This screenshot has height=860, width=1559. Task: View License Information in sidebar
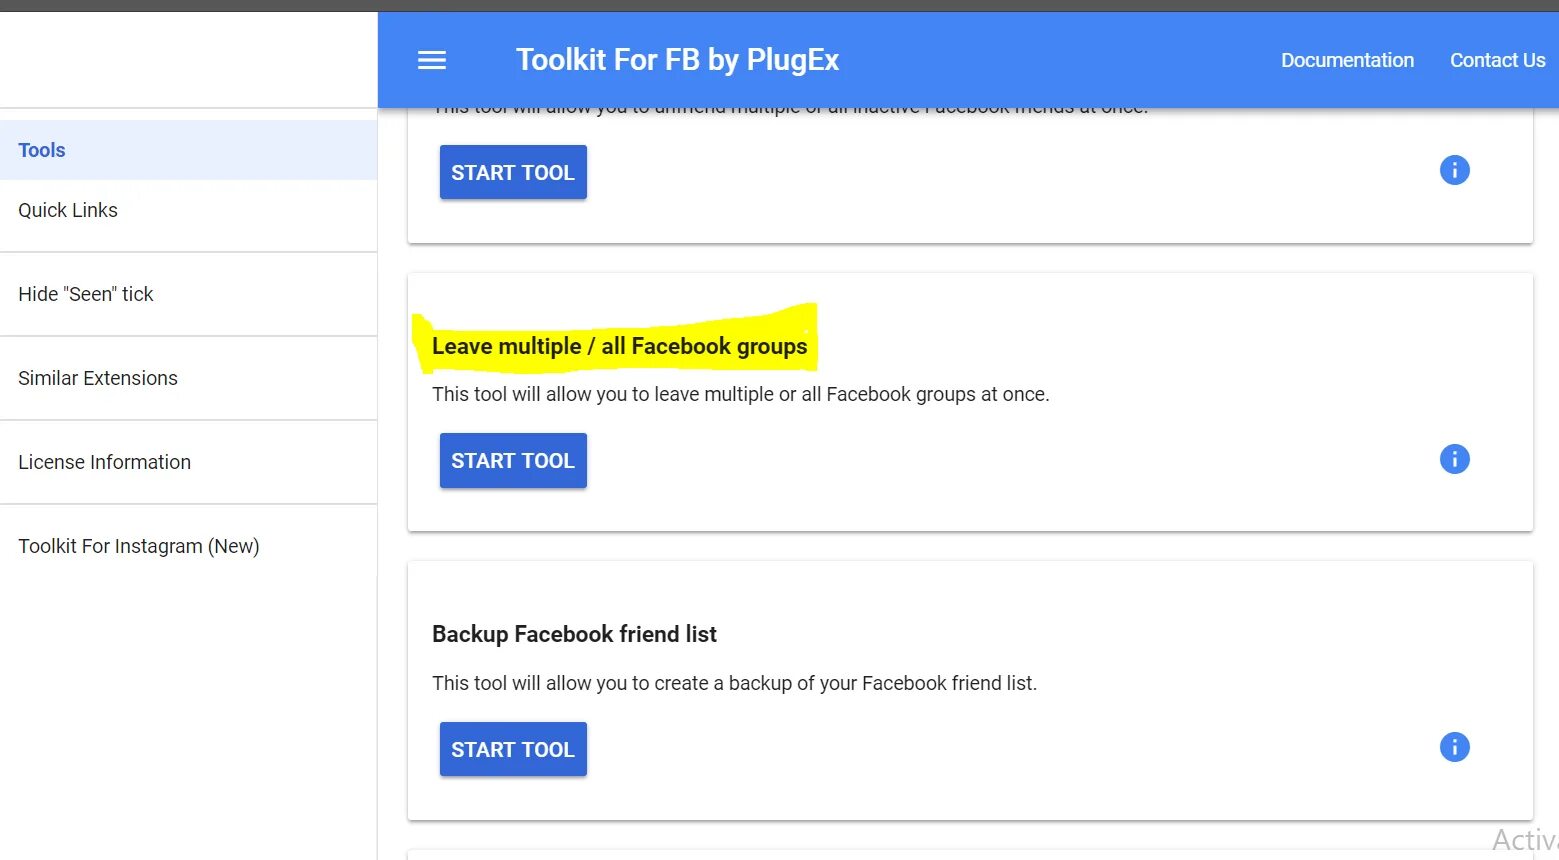coord(104,462)
